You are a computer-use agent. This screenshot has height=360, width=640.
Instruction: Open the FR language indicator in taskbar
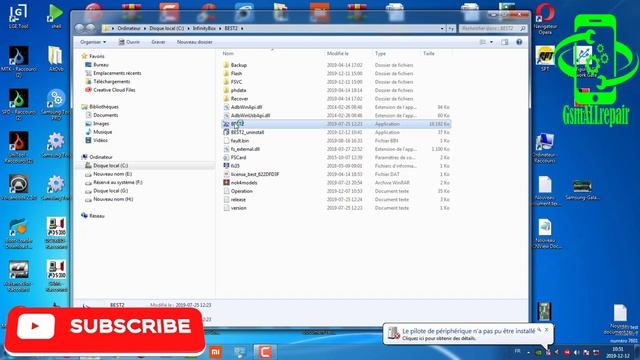pyautogui.click(x=518, y=351)
